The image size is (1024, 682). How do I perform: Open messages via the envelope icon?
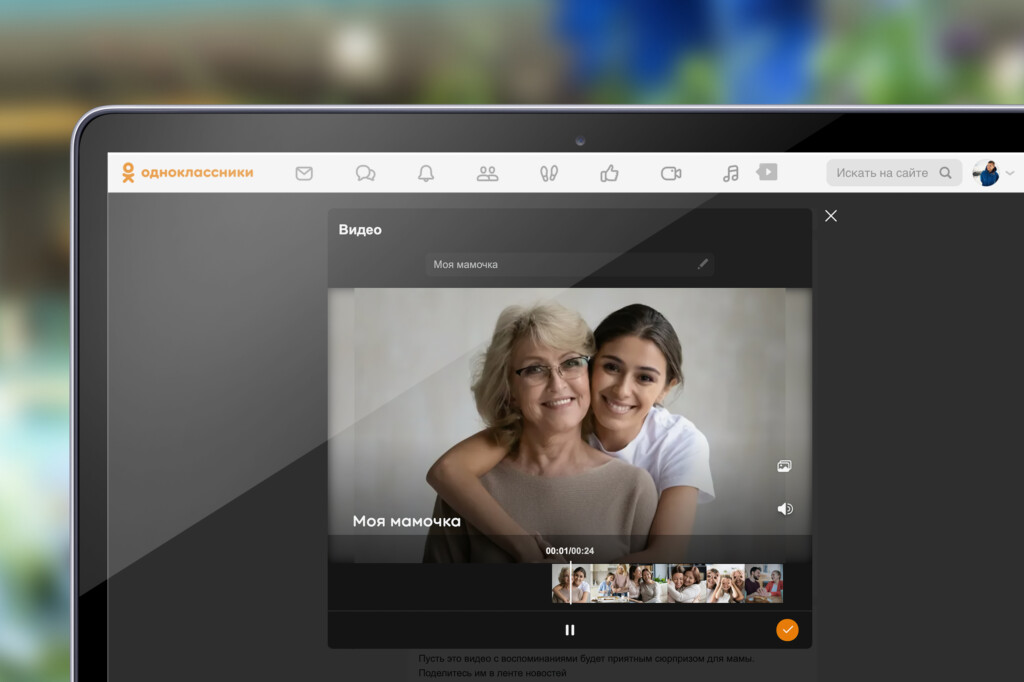coord(304,173)
